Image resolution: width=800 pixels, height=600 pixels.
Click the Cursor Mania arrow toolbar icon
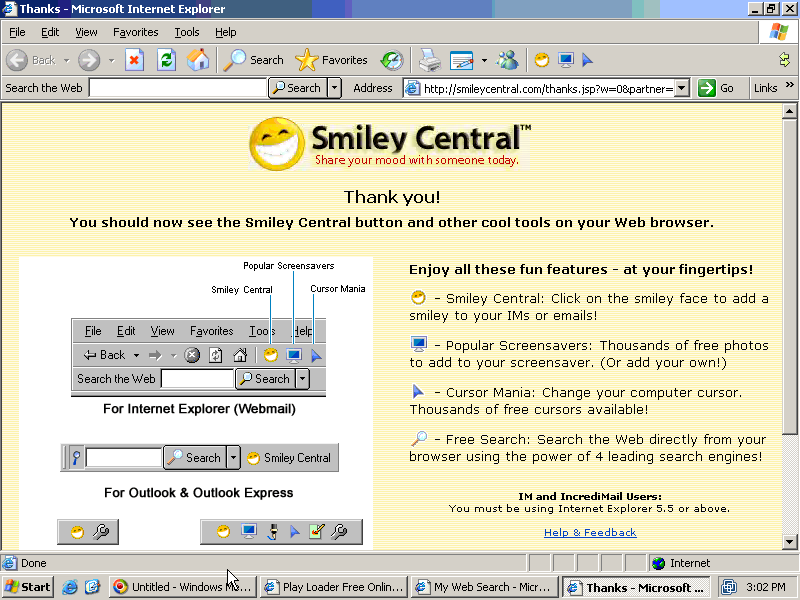point(588,60)
